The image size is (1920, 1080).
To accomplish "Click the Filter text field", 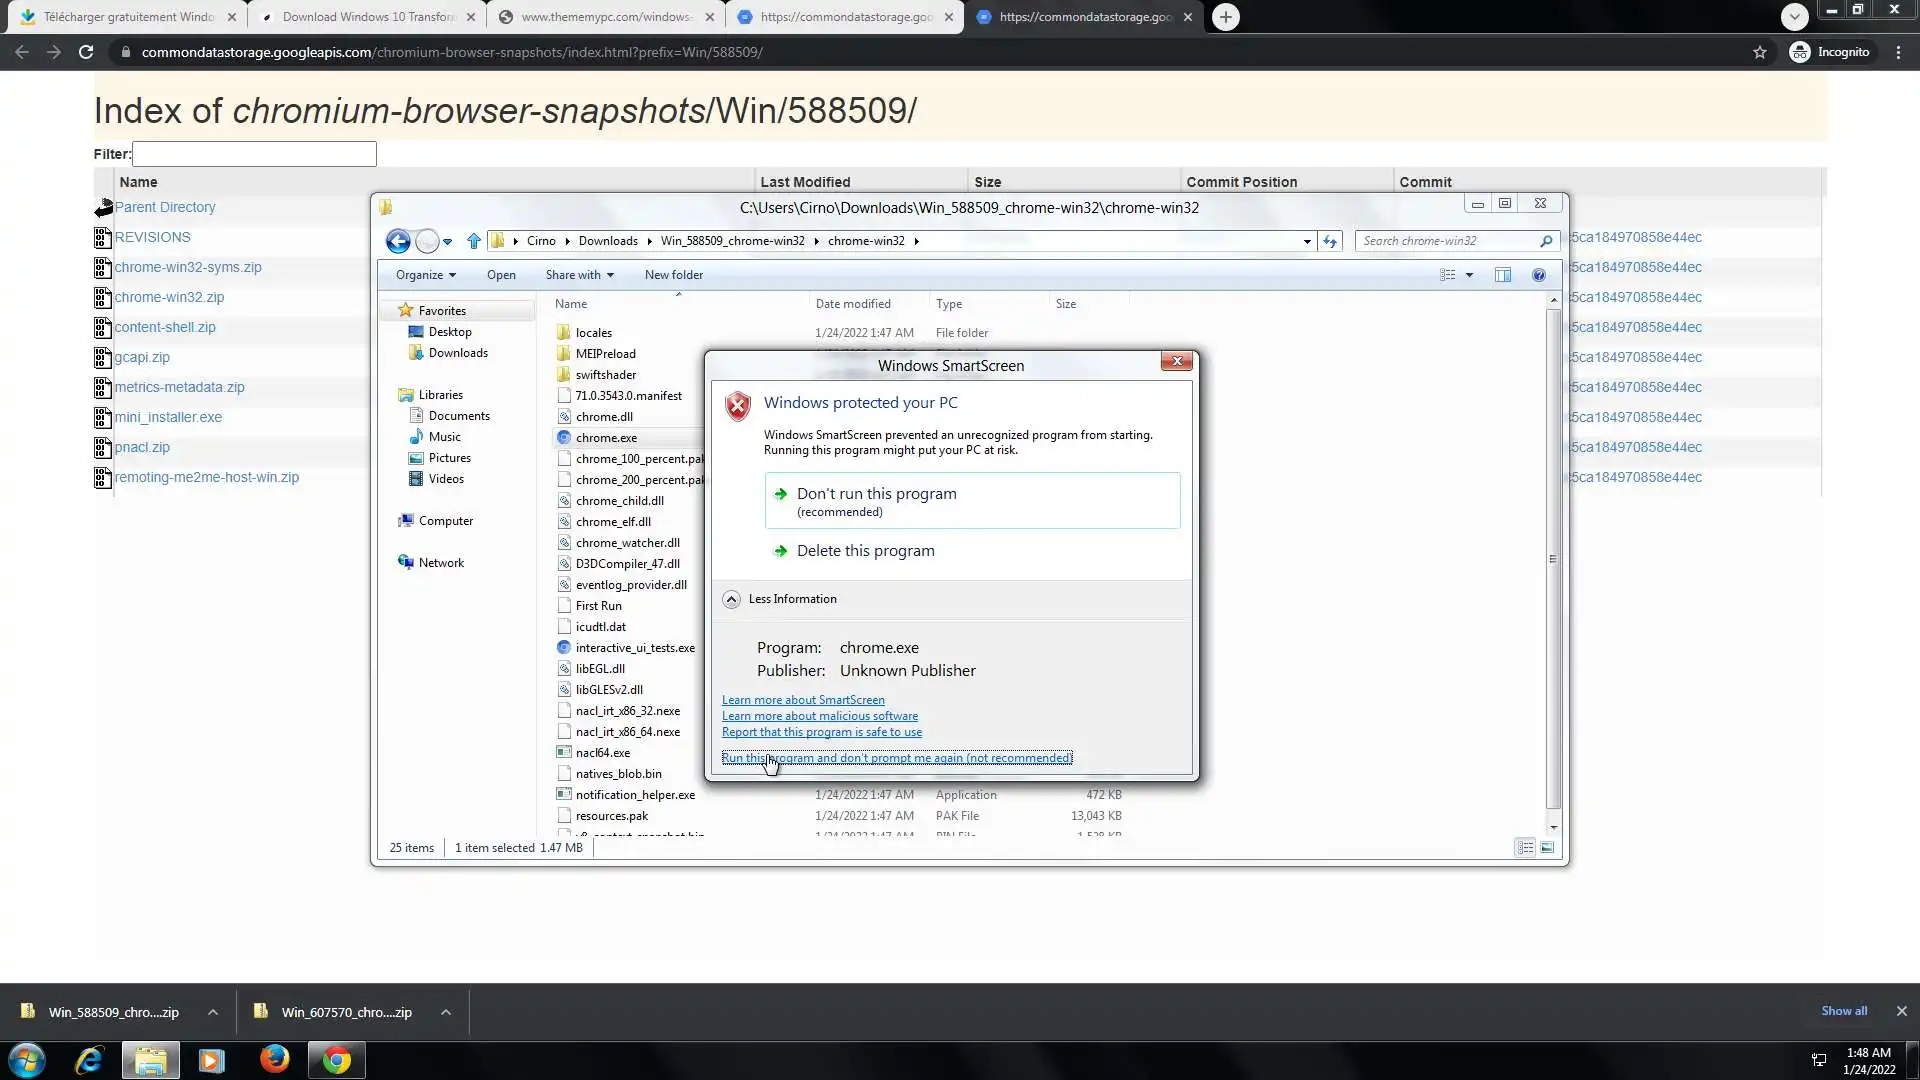I will click(254, 154).
